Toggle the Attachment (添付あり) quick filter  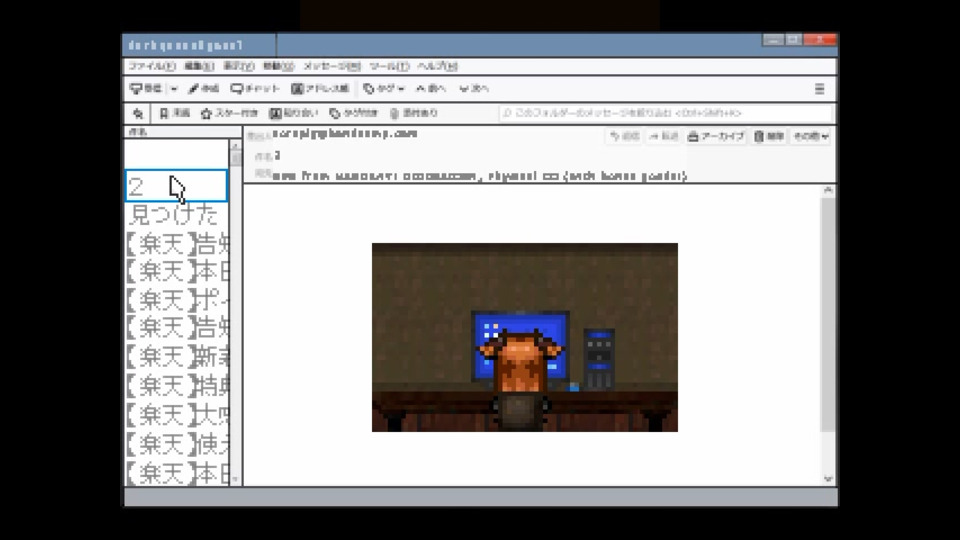[414, 113]
